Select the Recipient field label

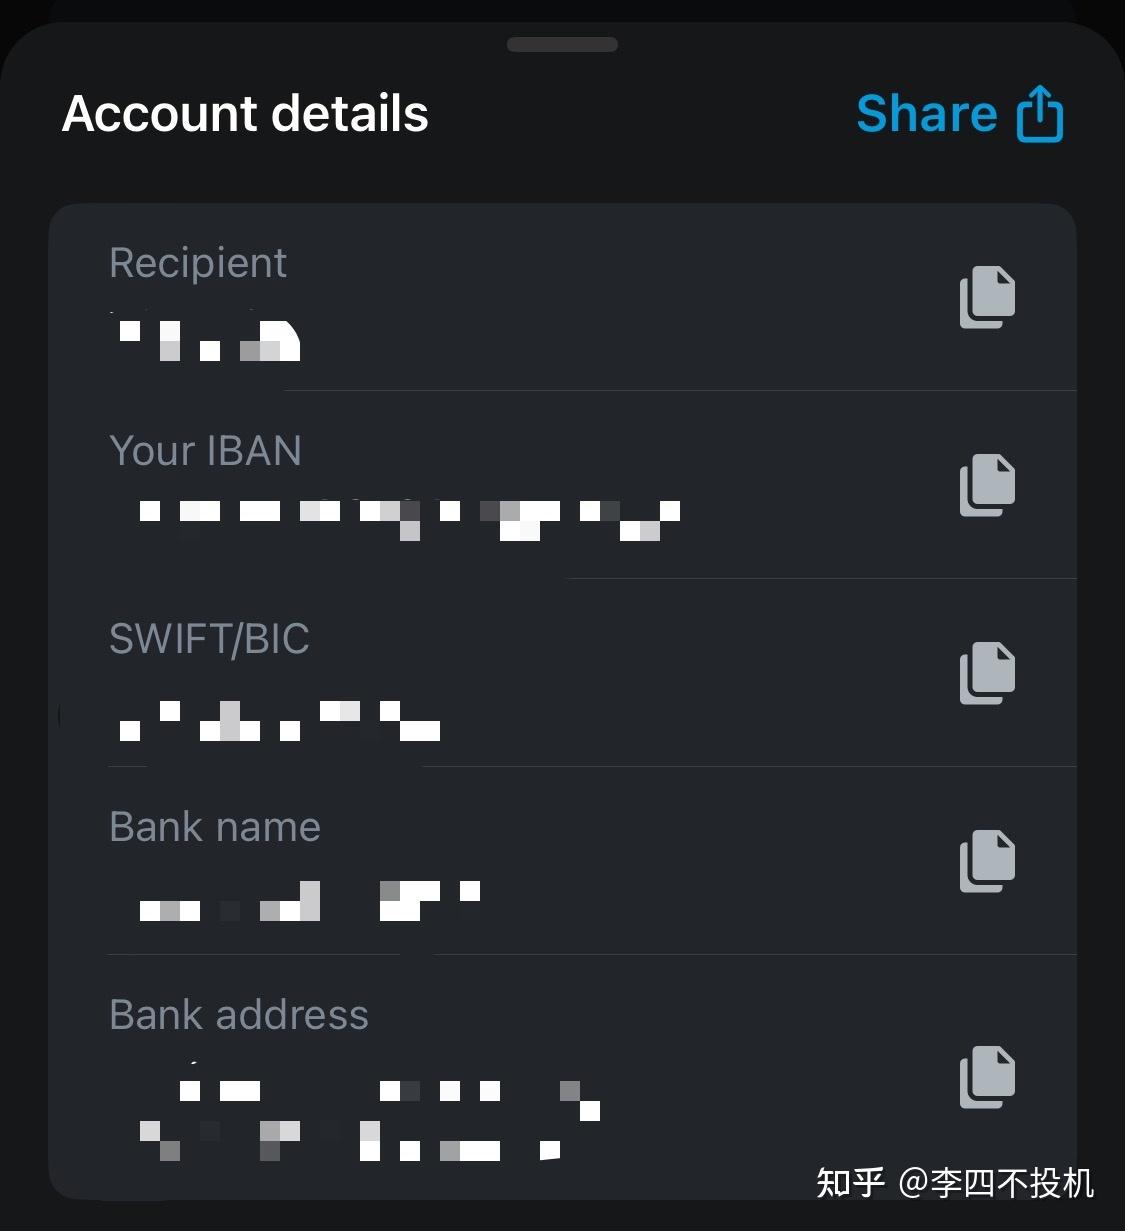[x=198, y=263]
